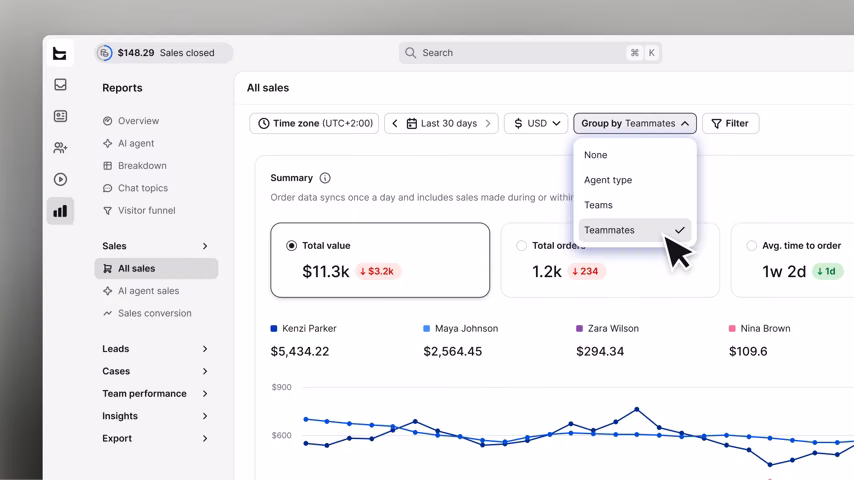This screenshot has height=480, width=854.
Task: Choose Agent type in Group by menu
Action: [x=635, y=180]
